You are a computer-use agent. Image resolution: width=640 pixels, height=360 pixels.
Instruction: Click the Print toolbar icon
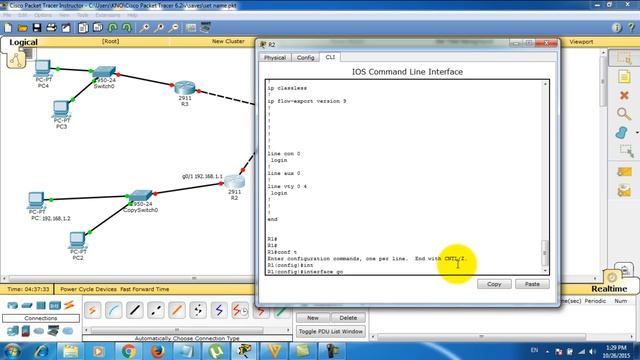click(51, 28)
